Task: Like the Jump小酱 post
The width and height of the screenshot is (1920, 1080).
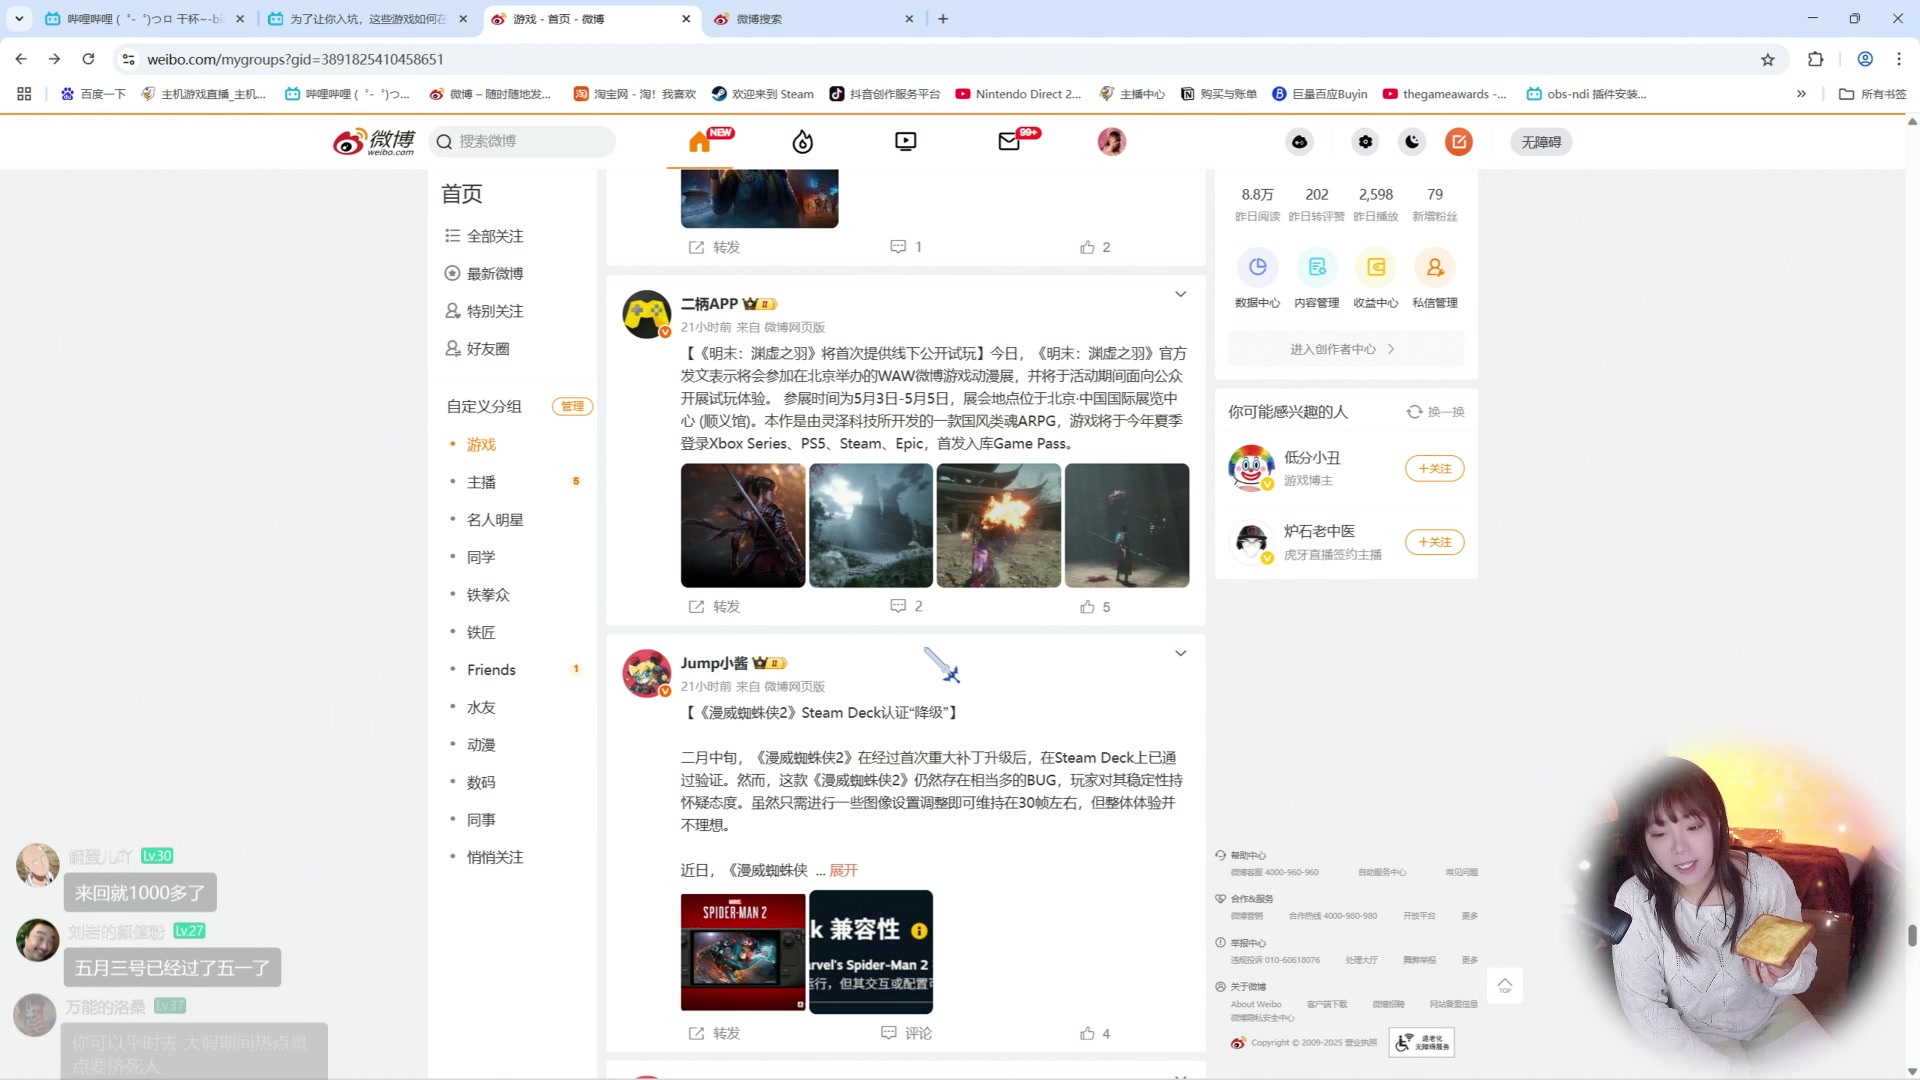Action: 1095,1033
